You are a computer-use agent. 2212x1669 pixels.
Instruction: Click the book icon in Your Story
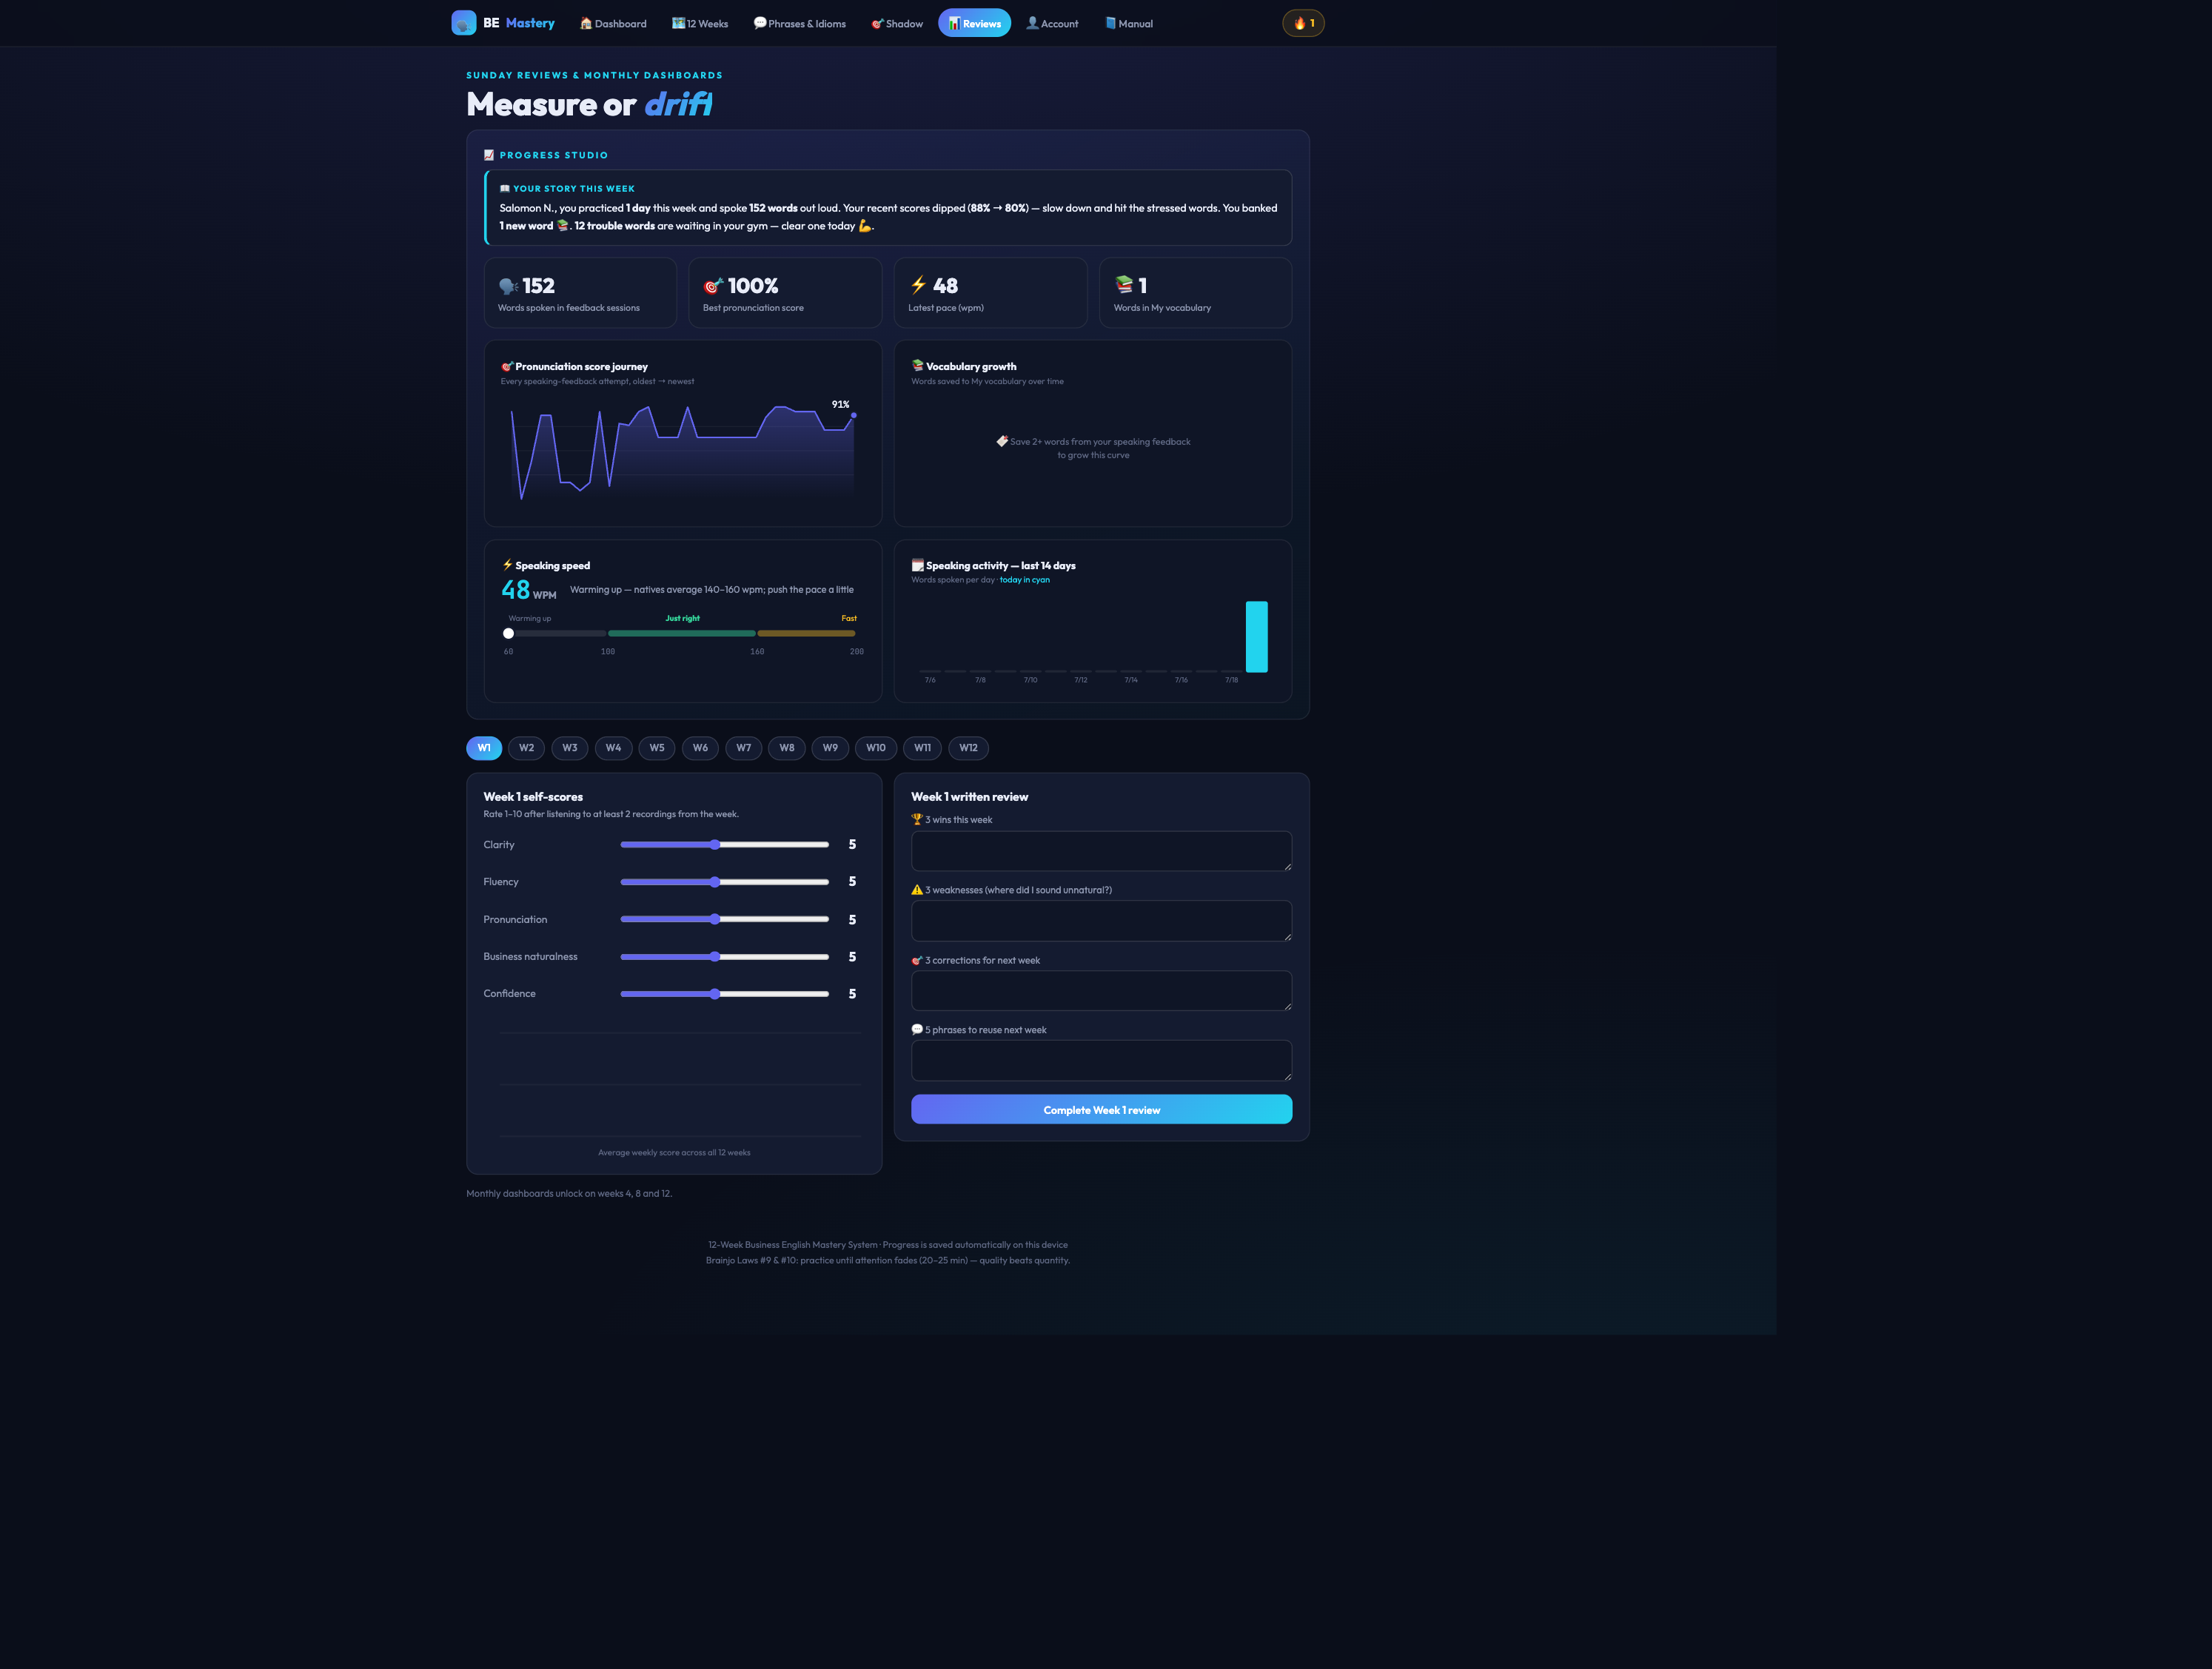pyautogui.click(x=505, y=188)
